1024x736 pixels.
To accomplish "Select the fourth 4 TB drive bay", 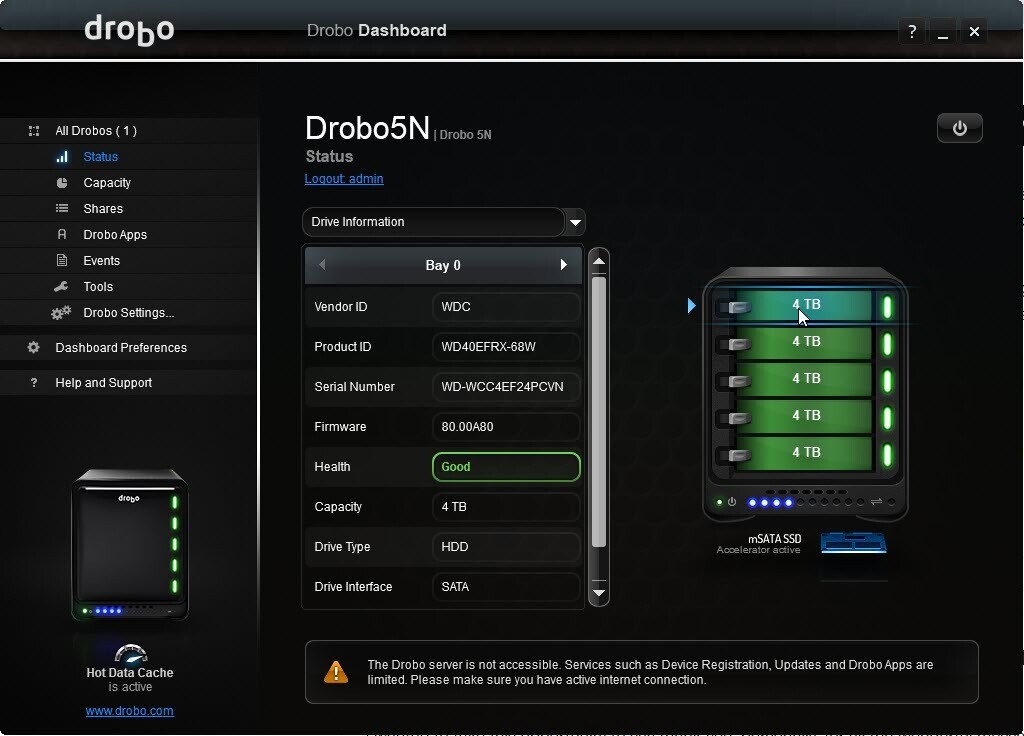I will 805,415.
